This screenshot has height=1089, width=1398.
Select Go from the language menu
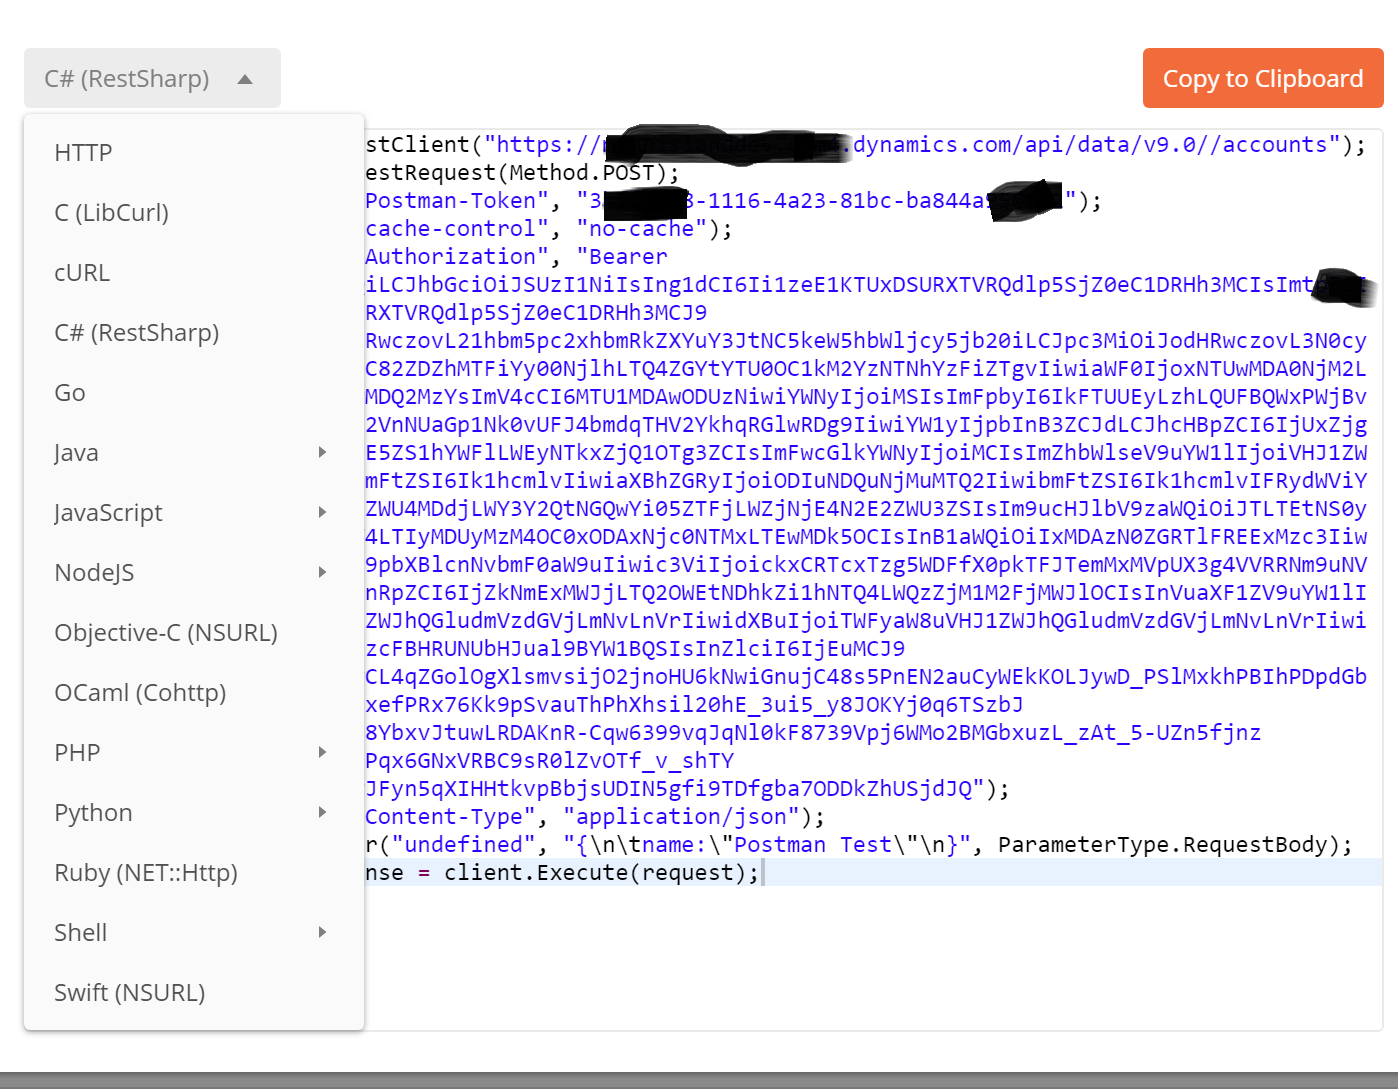(69, 392)
